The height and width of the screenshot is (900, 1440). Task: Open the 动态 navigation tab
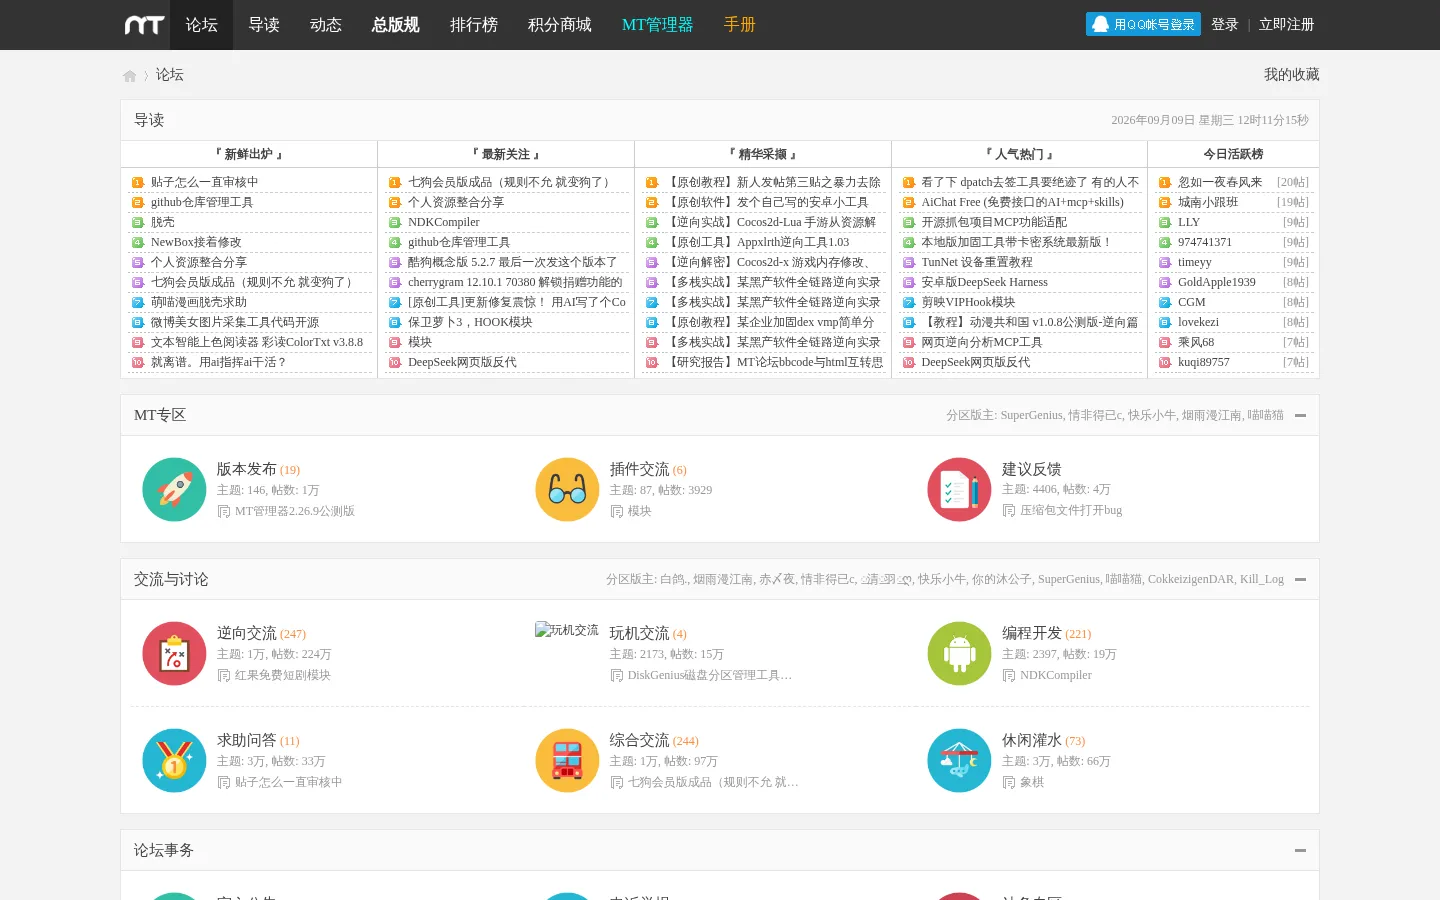pos(326,25)
